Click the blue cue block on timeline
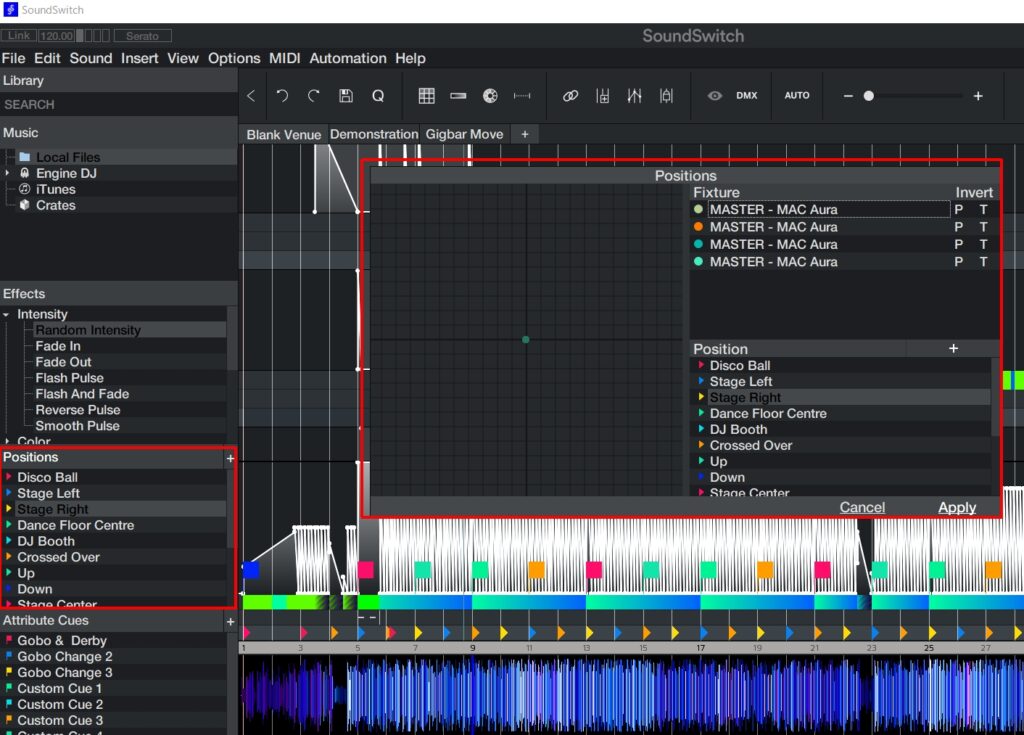Screen dimensions: 1024x735 pos(251,570)
